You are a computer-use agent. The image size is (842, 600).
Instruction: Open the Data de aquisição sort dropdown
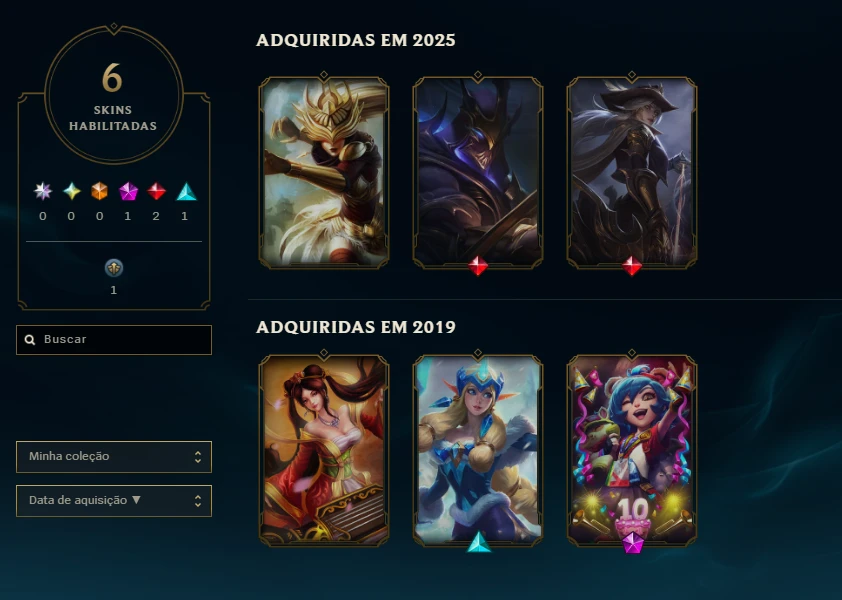[x=114, y=501]
